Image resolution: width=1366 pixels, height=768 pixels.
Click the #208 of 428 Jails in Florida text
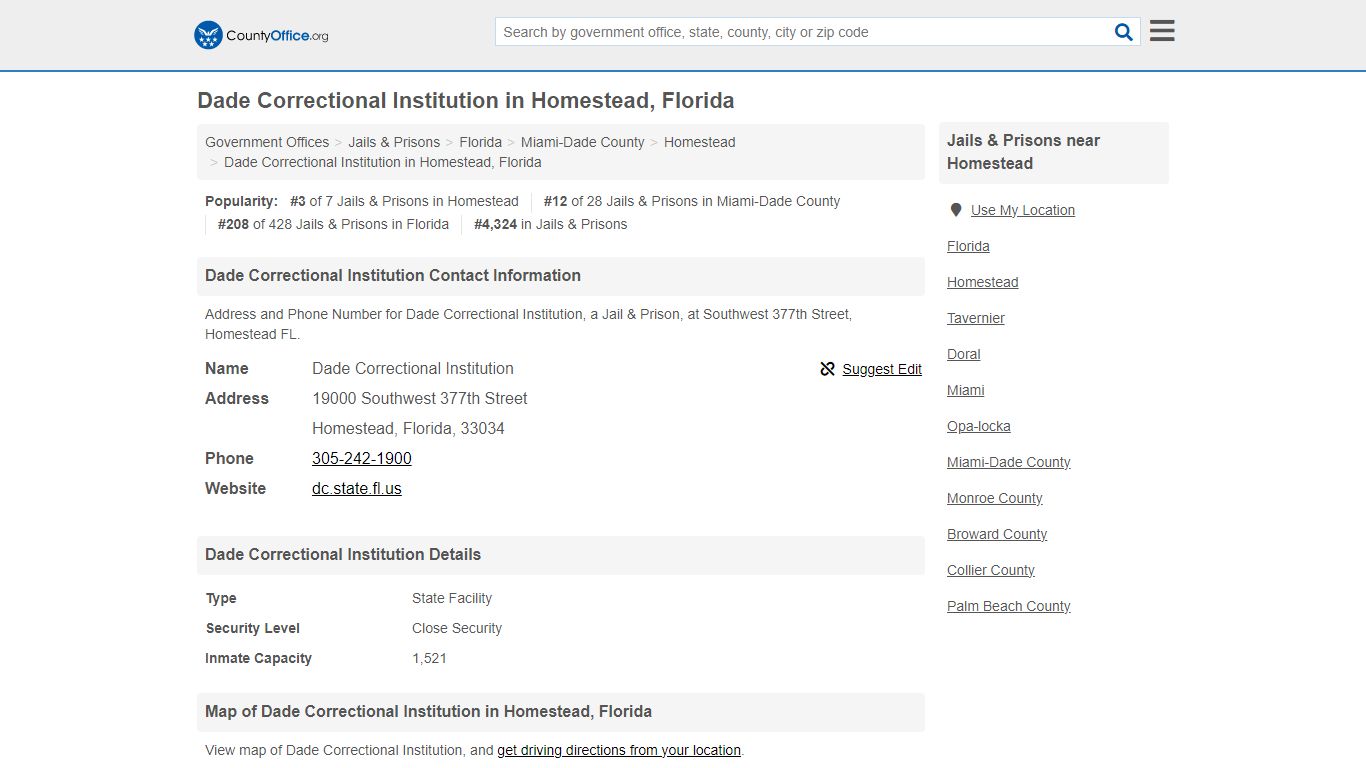333,224
